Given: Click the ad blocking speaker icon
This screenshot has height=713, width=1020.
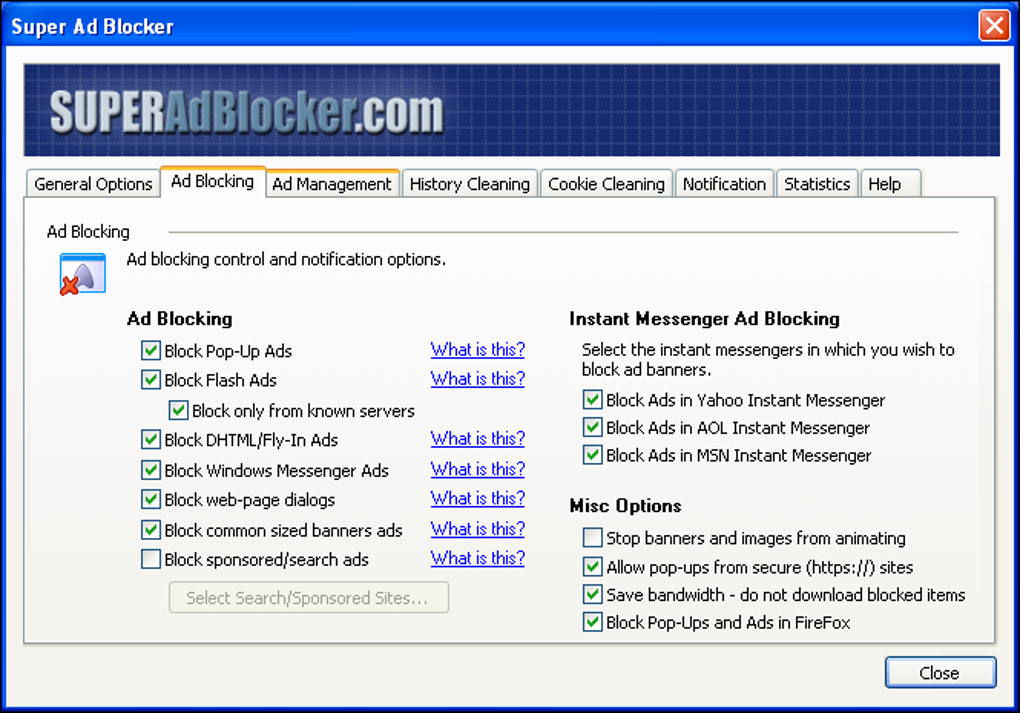Looking at the screenshot, I should (83, 274).
